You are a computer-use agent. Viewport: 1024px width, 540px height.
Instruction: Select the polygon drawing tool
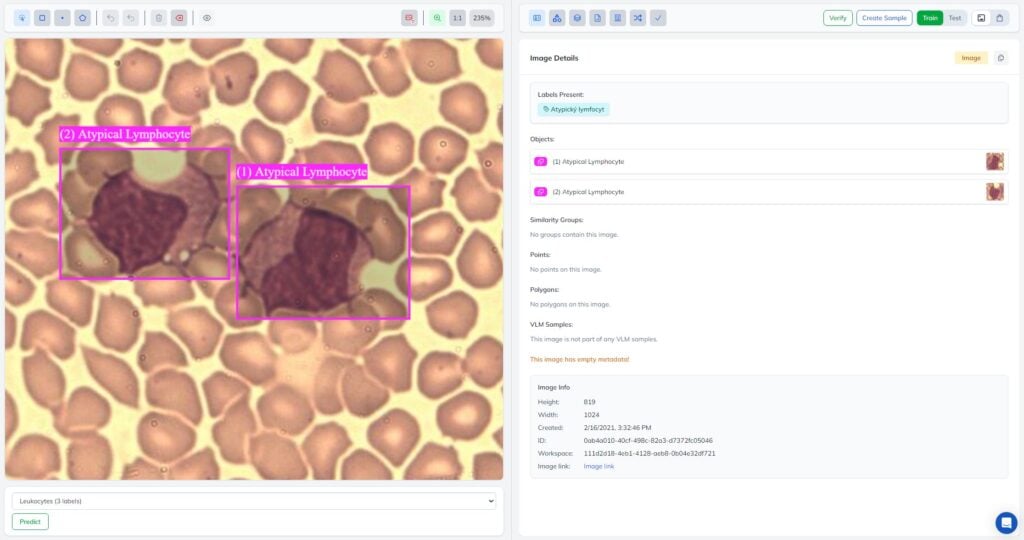click(82, 18)
